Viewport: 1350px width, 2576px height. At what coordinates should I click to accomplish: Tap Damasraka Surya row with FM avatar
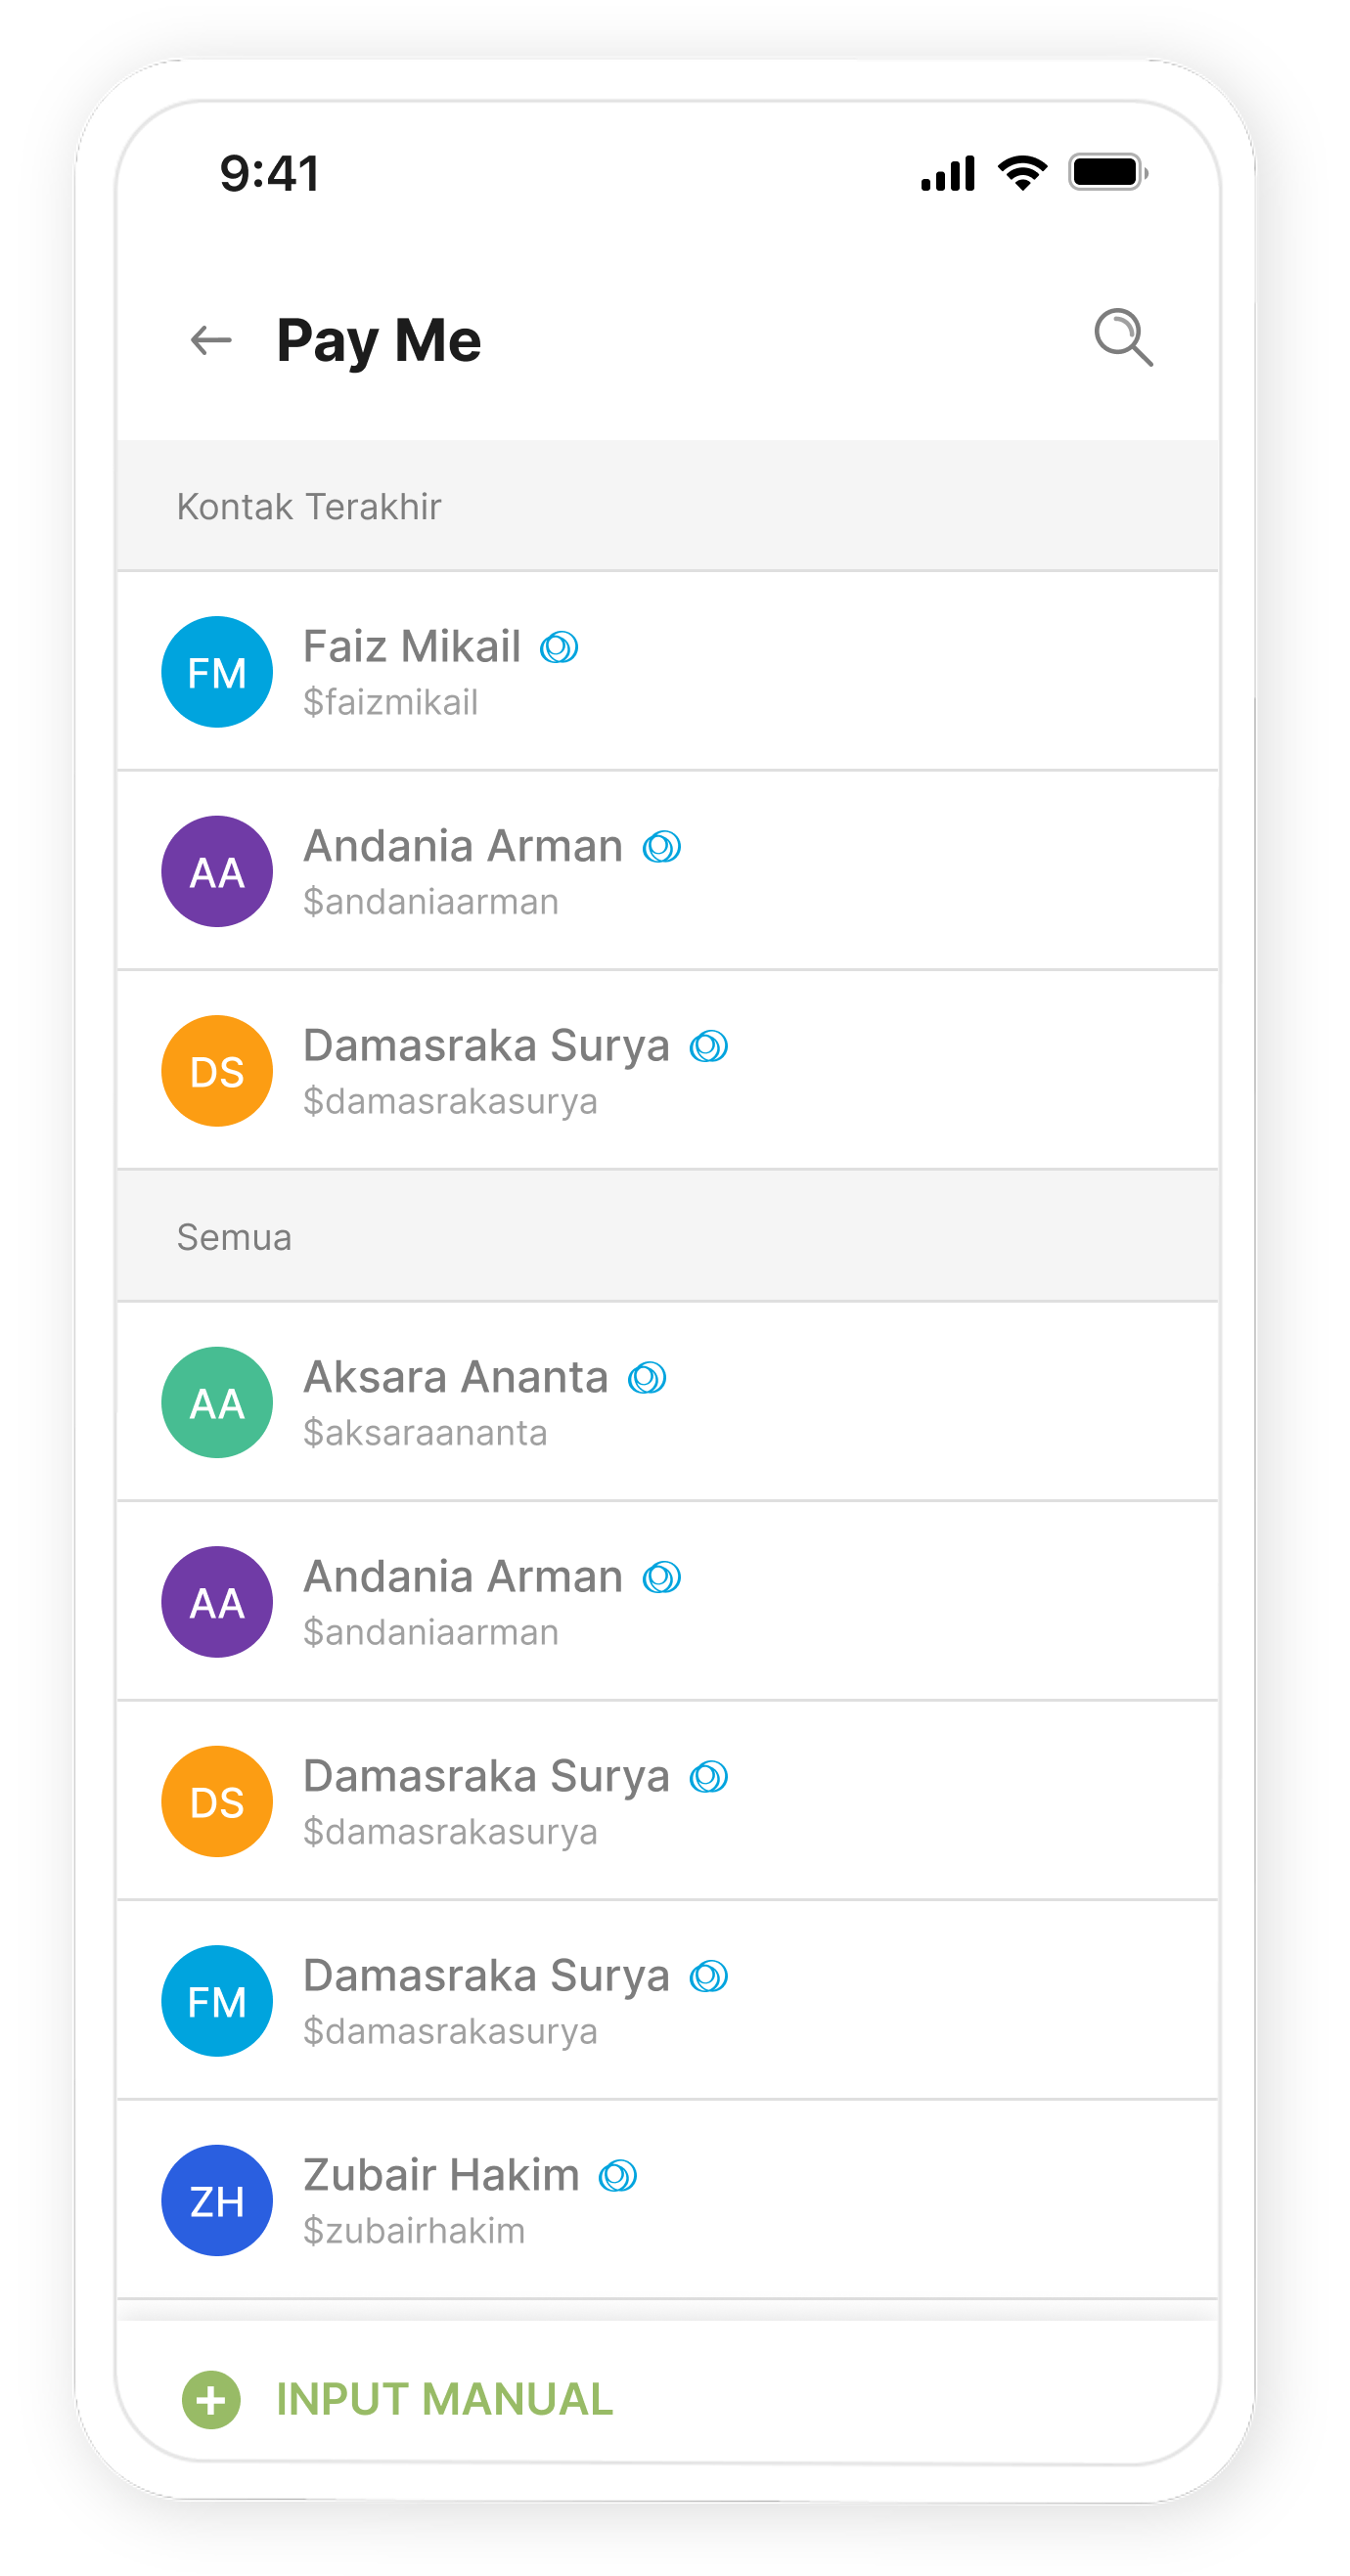[668, 2000]
